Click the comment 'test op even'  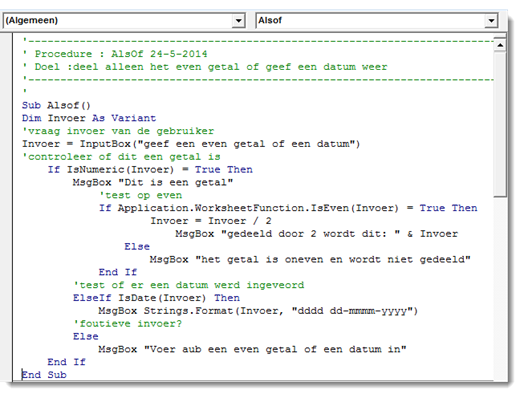tap(140, 195)
